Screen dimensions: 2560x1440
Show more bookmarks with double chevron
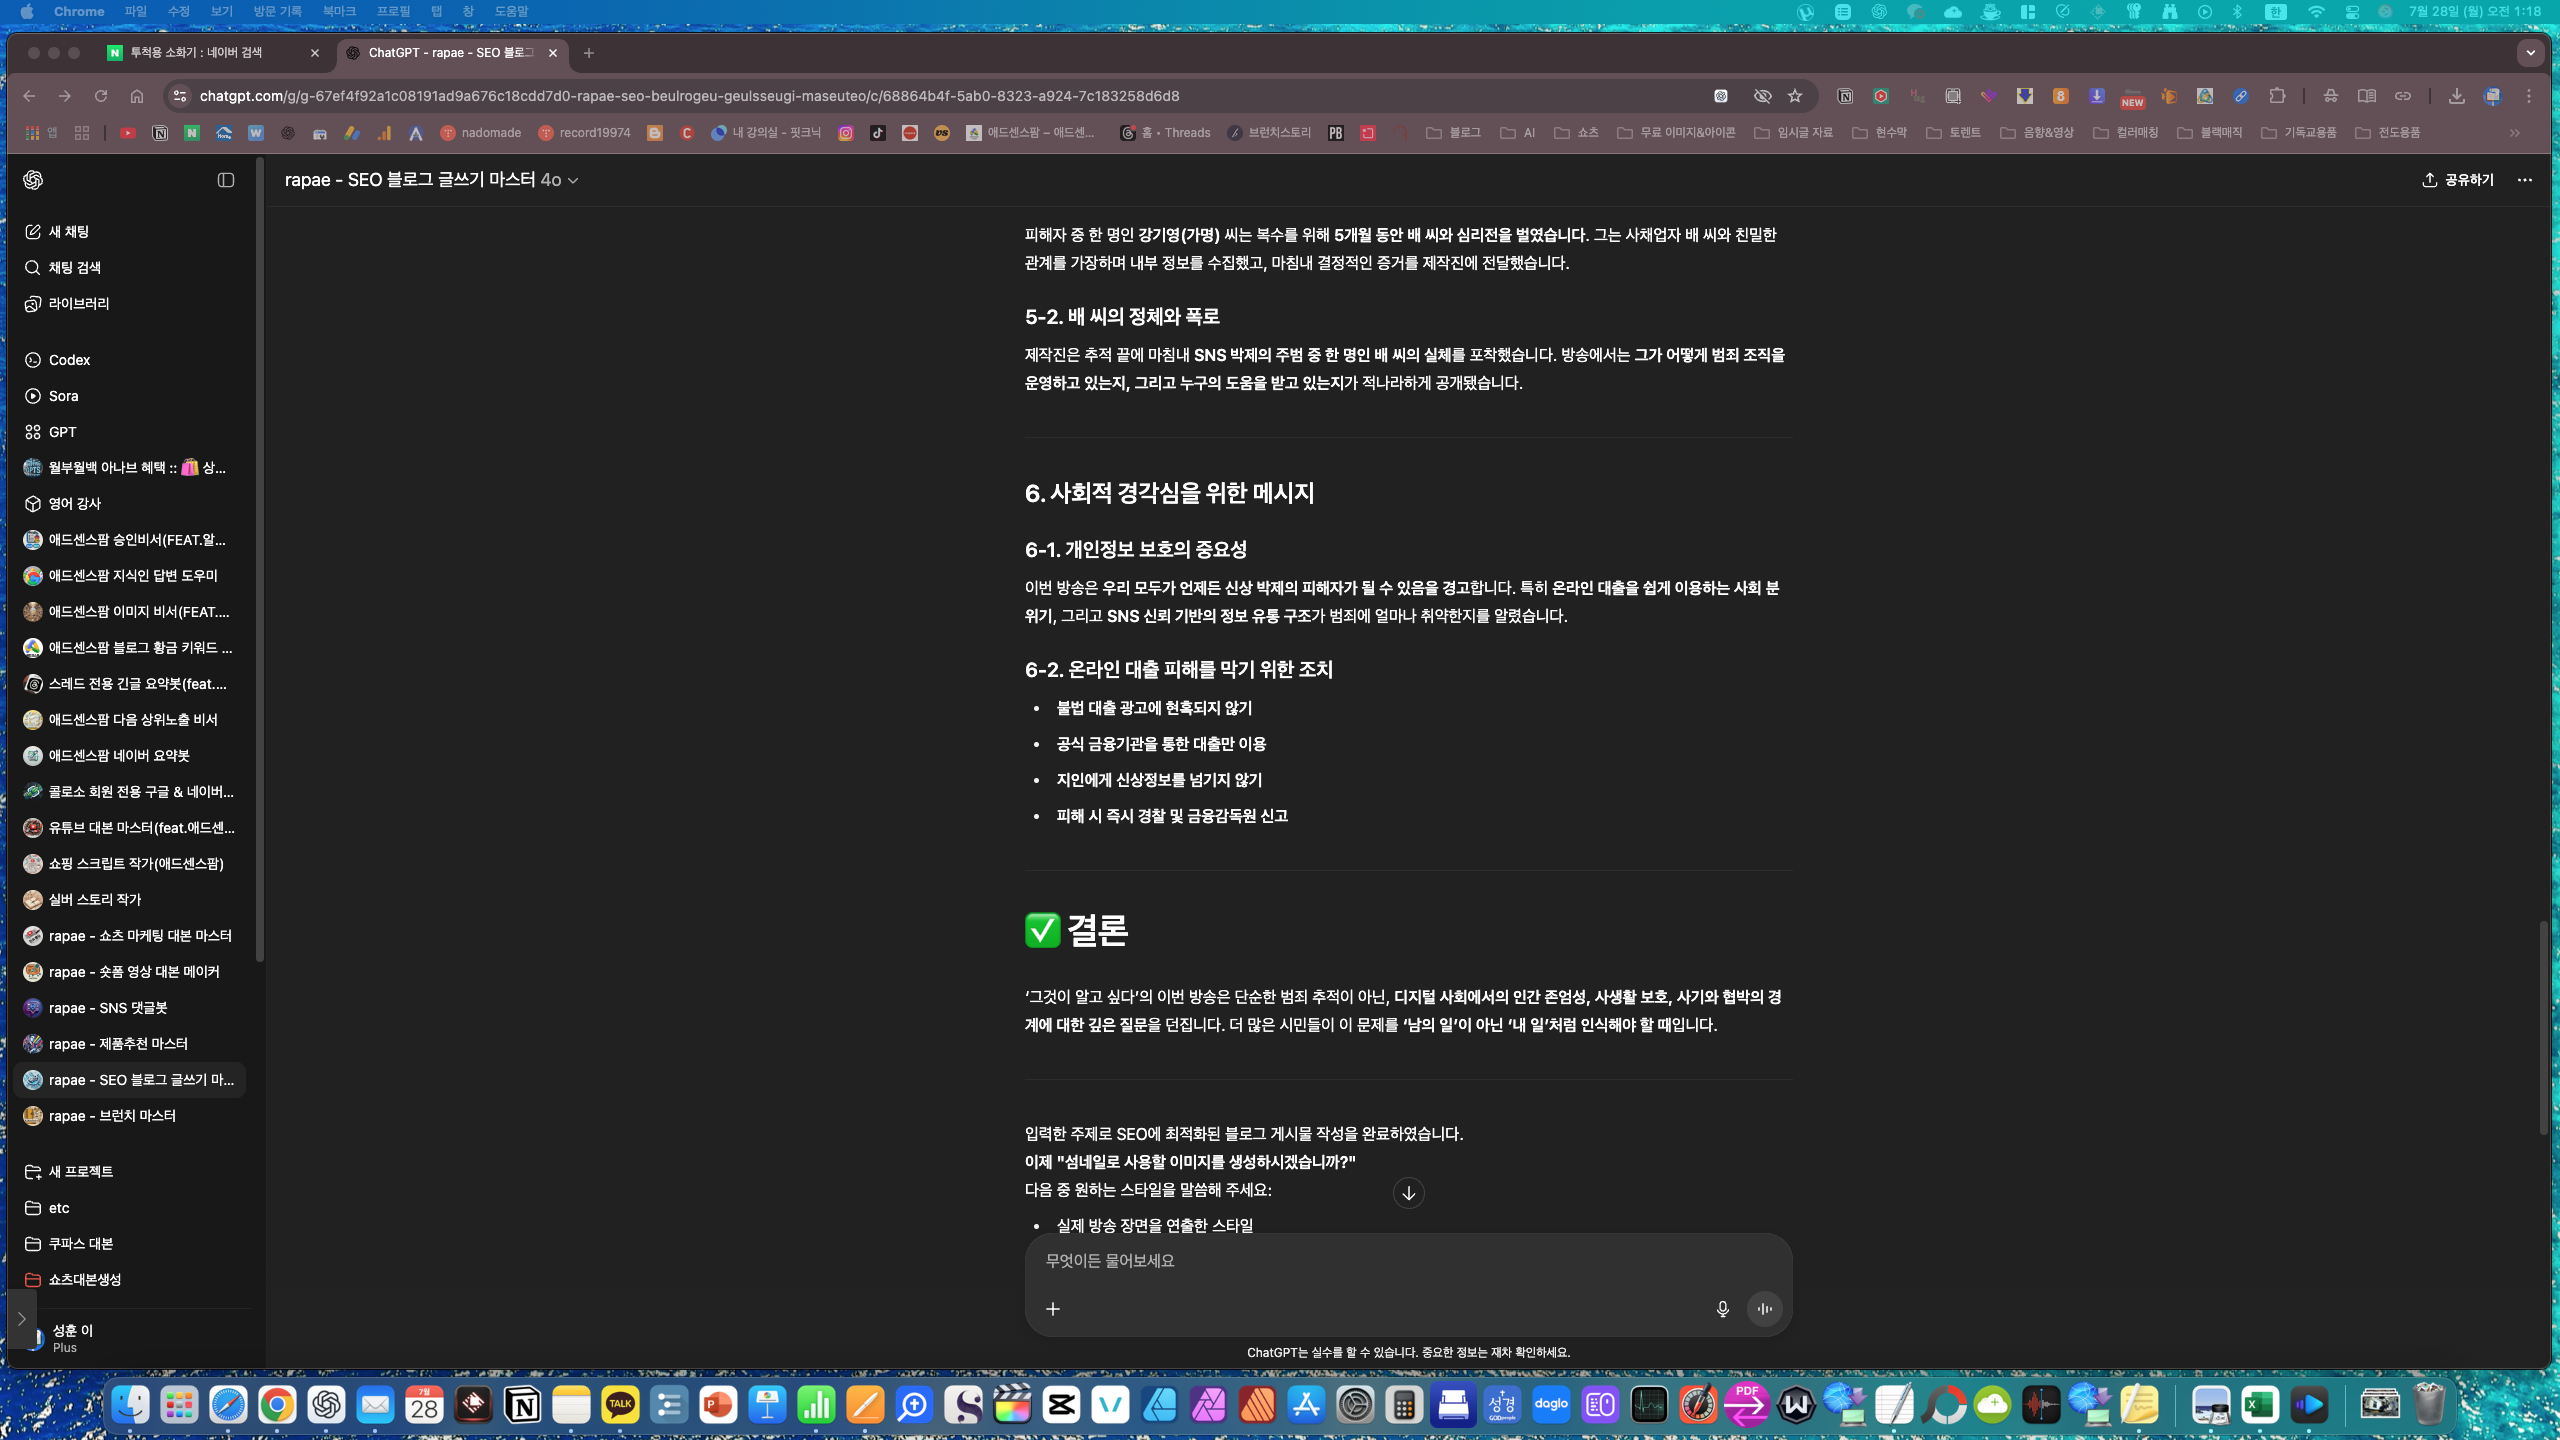pos(2515,133)
